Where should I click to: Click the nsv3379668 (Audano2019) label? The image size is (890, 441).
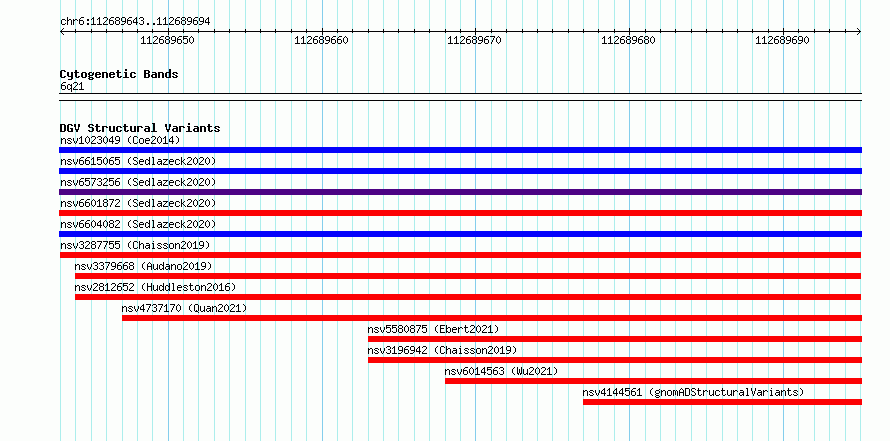144,266
